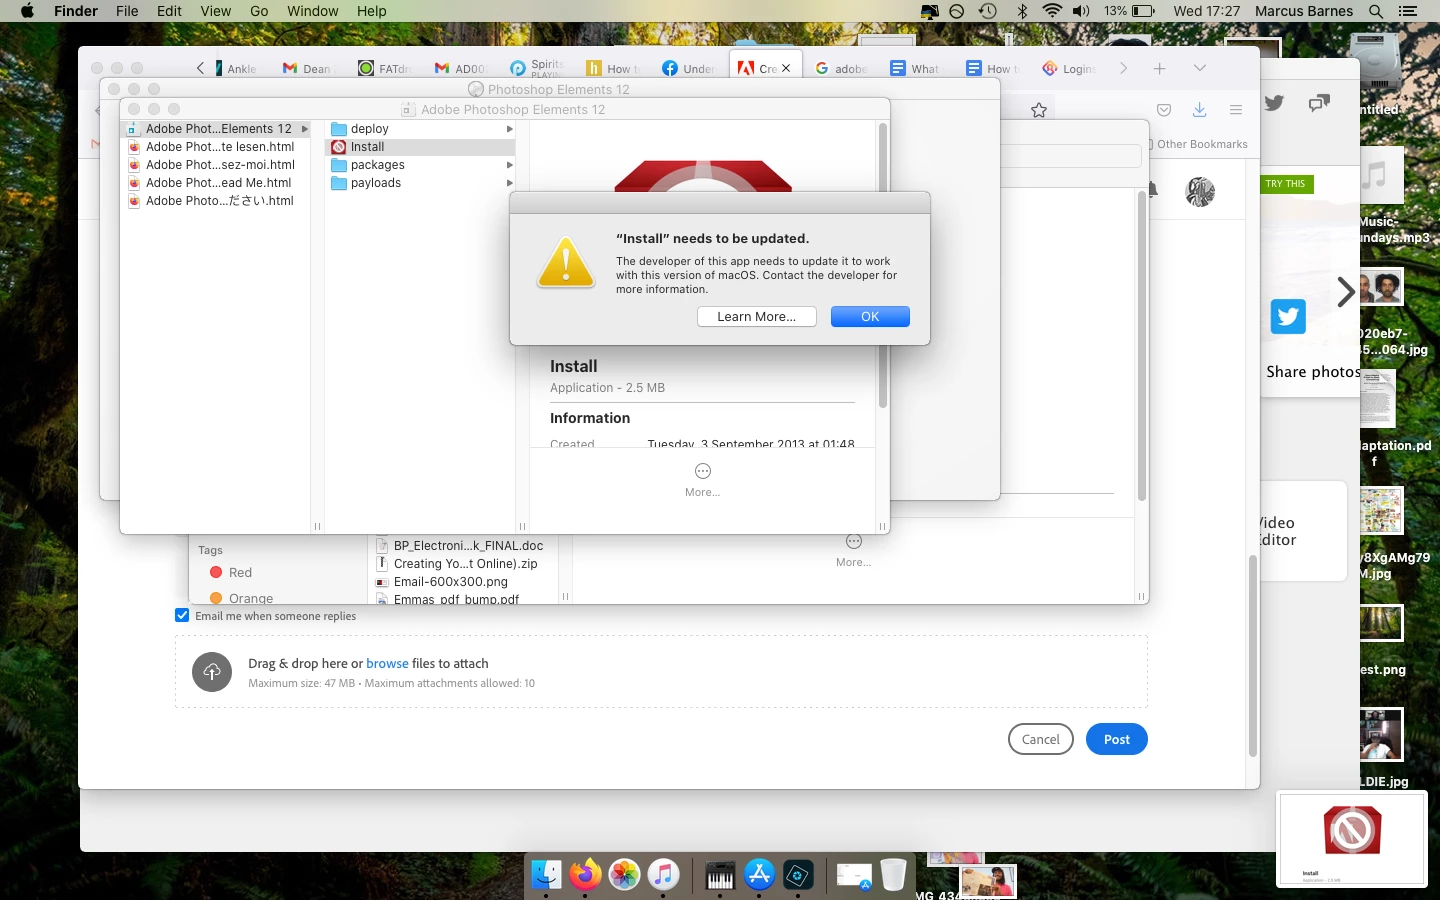Switch to the Google adobe tab
1440x900 pixels.
pyautogui.click(x=842, y=68)
